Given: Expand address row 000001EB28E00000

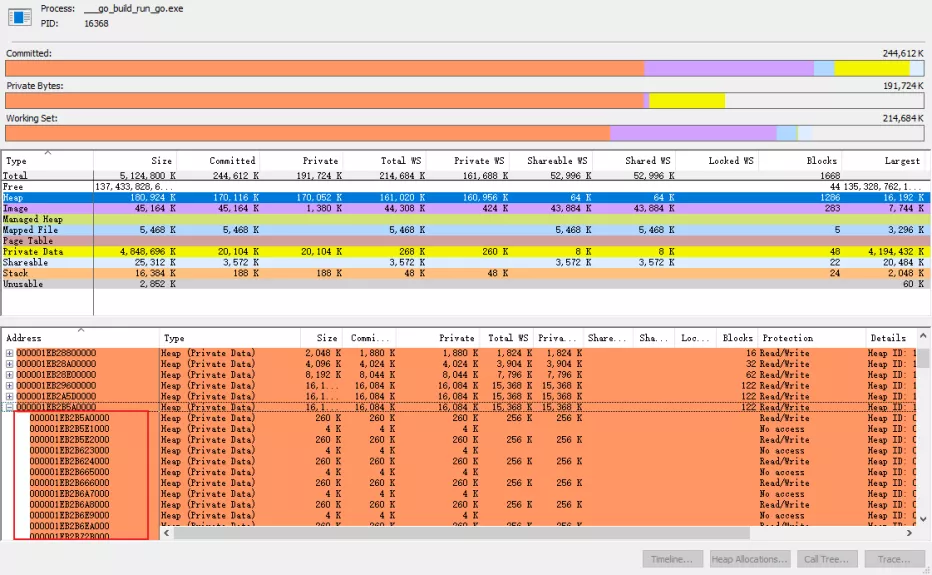Looking at the screenshot, I should pyautogui.click(x=10, y=375).
